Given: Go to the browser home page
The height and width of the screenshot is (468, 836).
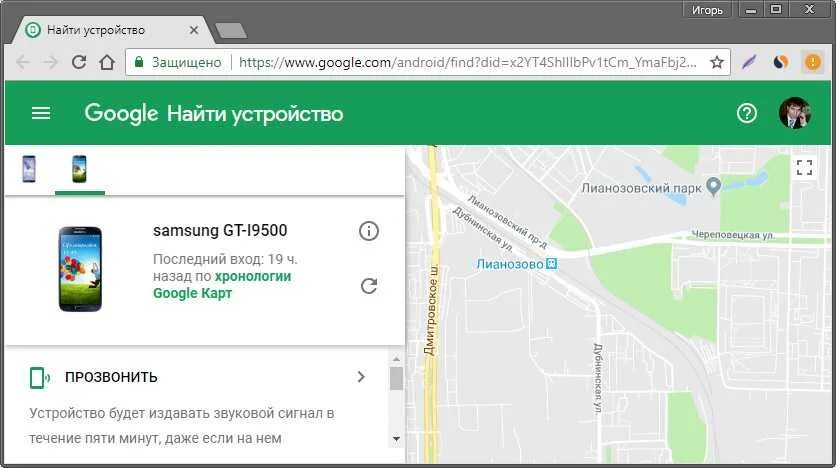Looking at the screenshot, I should [107, 62].
